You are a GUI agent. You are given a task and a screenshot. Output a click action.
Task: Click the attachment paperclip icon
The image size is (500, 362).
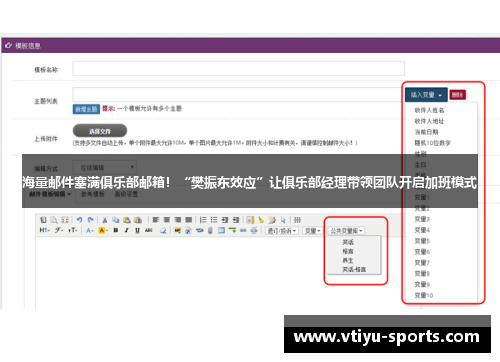210,230
